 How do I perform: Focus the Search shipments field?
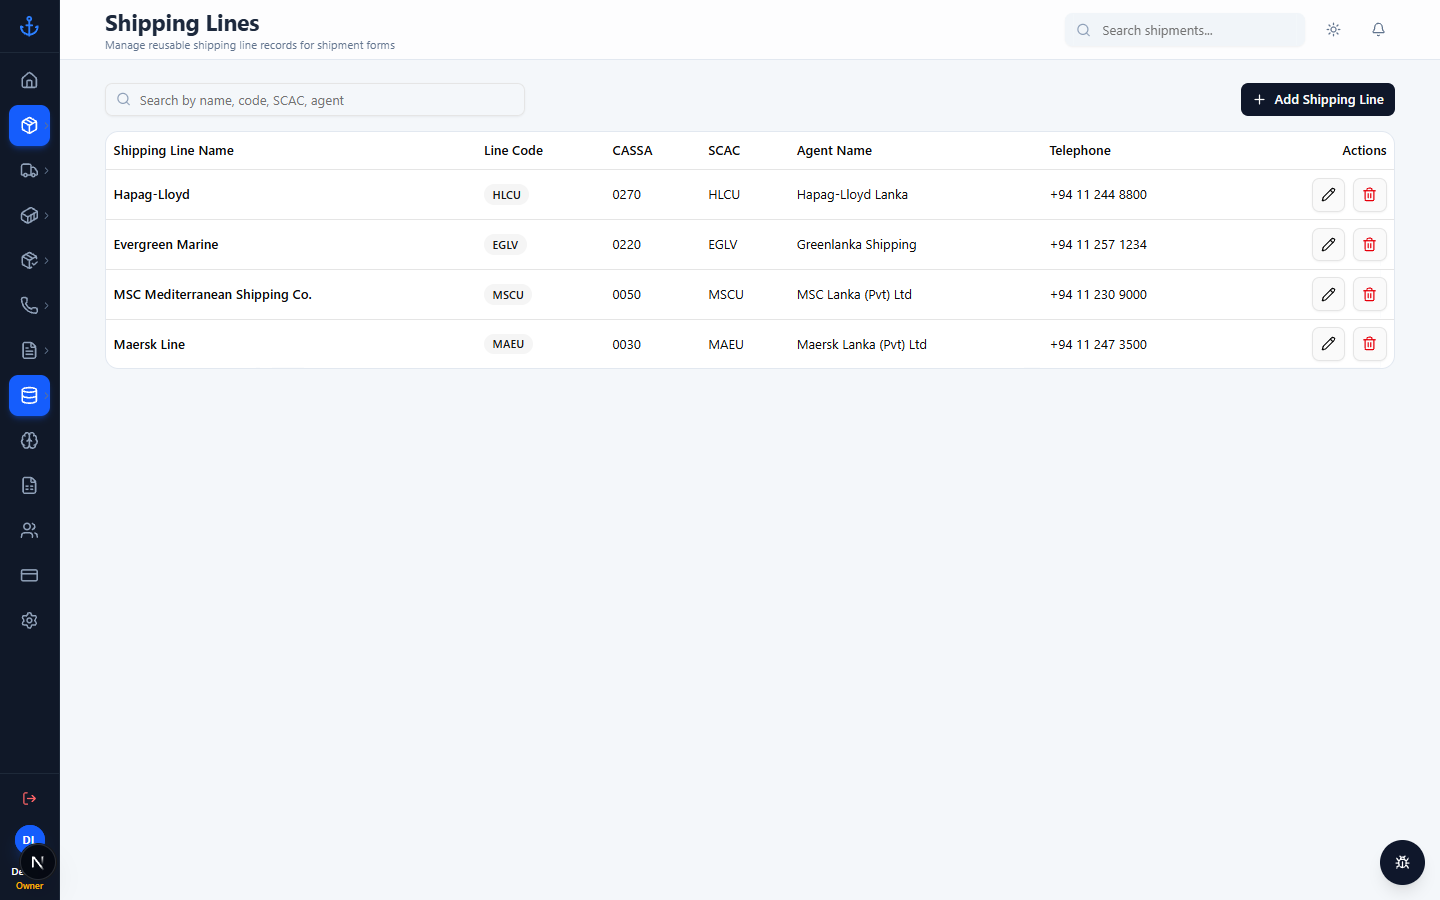[1184, 30]
